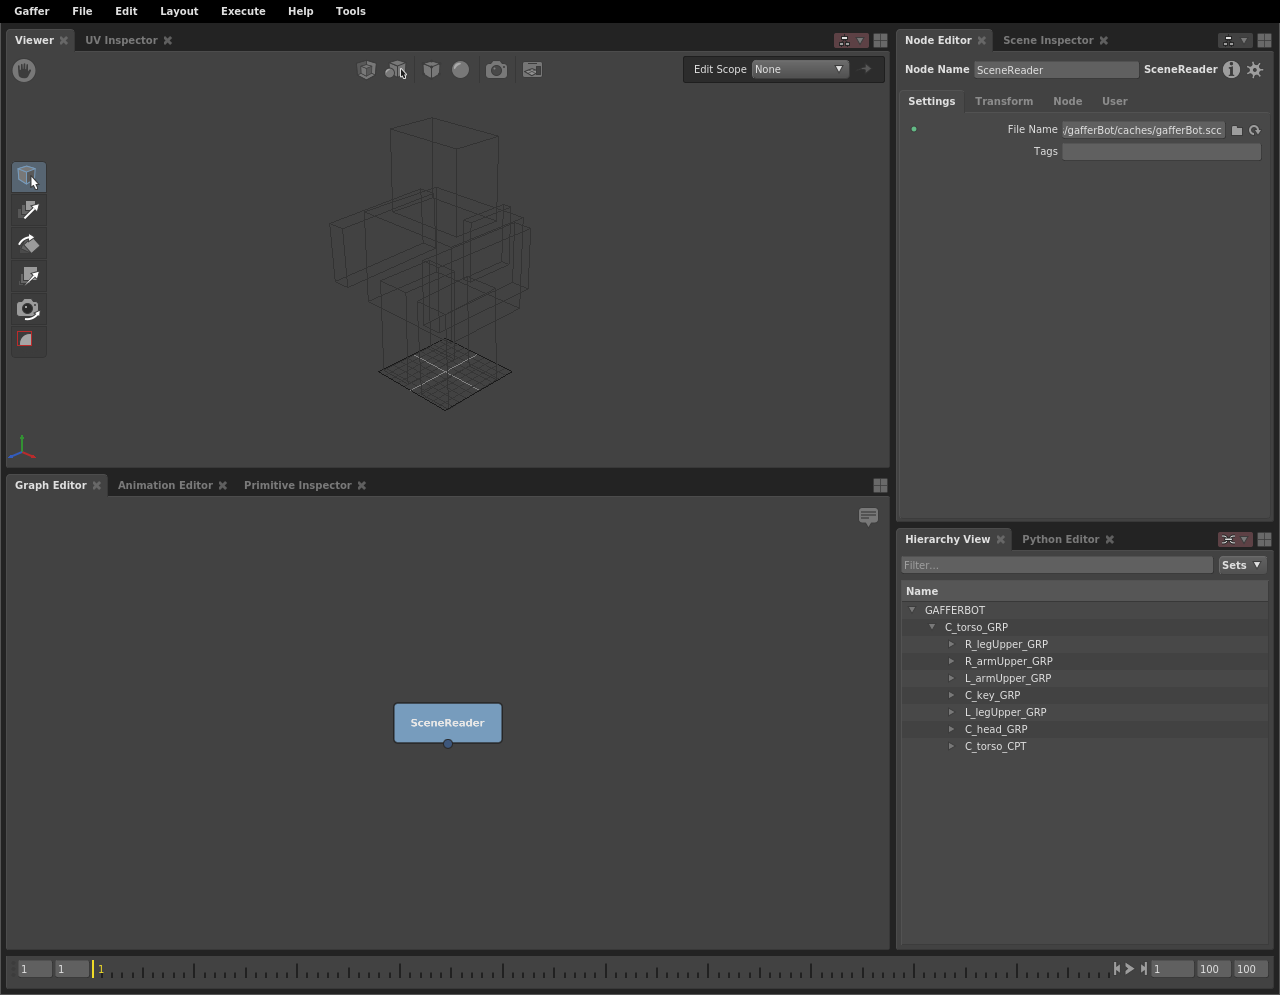Open the shading mode sphere icon

(x=460, y=70)
